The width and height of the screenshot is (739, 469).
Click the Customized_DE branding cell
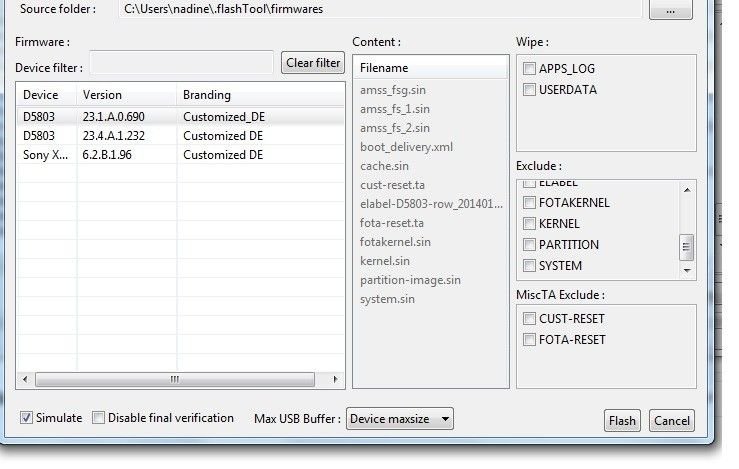coord(224,117)
